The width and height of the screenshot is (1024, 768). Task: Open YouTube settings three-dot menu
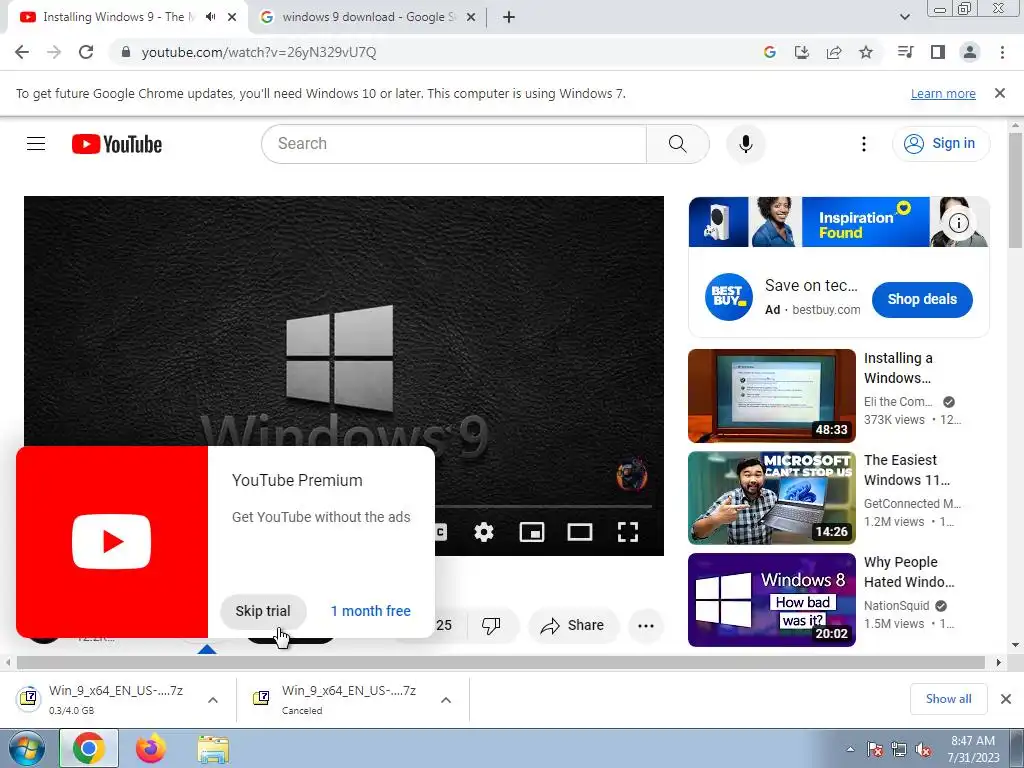tap(863, 144)
